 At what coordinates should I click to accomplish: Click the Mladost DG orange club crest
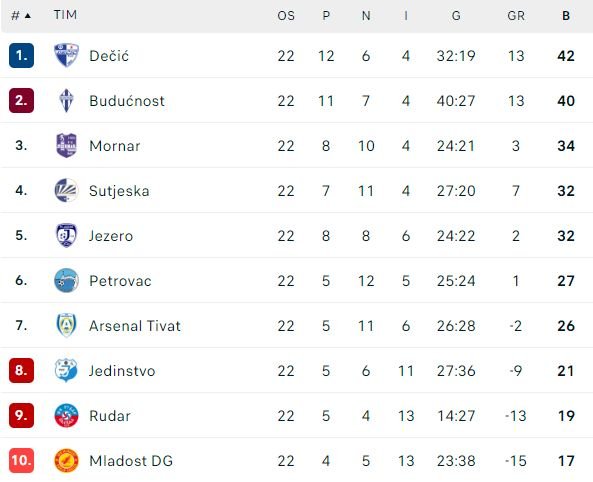(x=66, y=460)
